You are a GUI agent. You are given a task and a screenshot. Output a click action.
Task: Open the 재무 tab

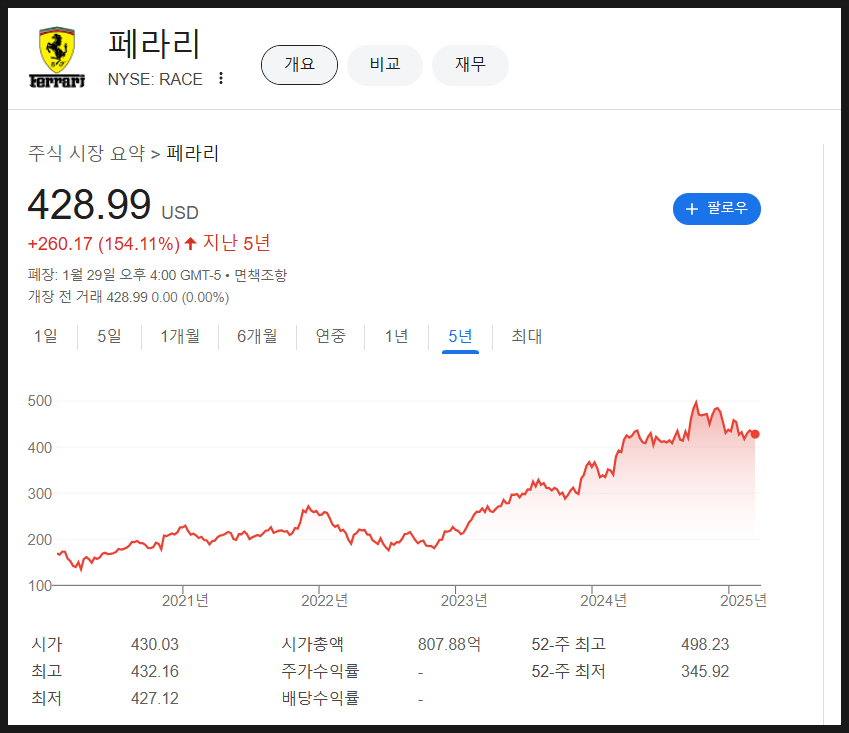[x=471, y=65]
